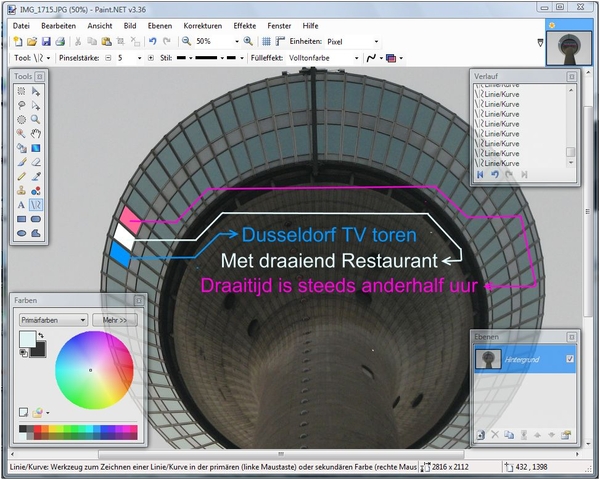Click the Mehr >> button
This screenshot has height=480, width=600.
coord(114,319)
